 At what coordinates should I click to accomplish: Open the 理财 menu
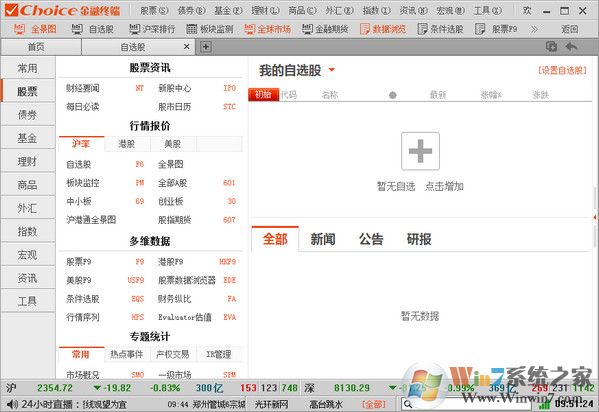(265, 10)
